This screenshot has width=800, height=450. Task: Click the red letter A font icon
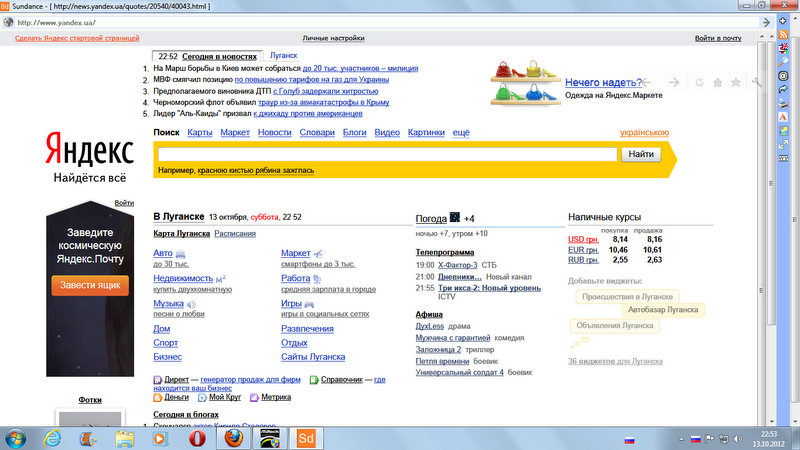tap(783, 117)
